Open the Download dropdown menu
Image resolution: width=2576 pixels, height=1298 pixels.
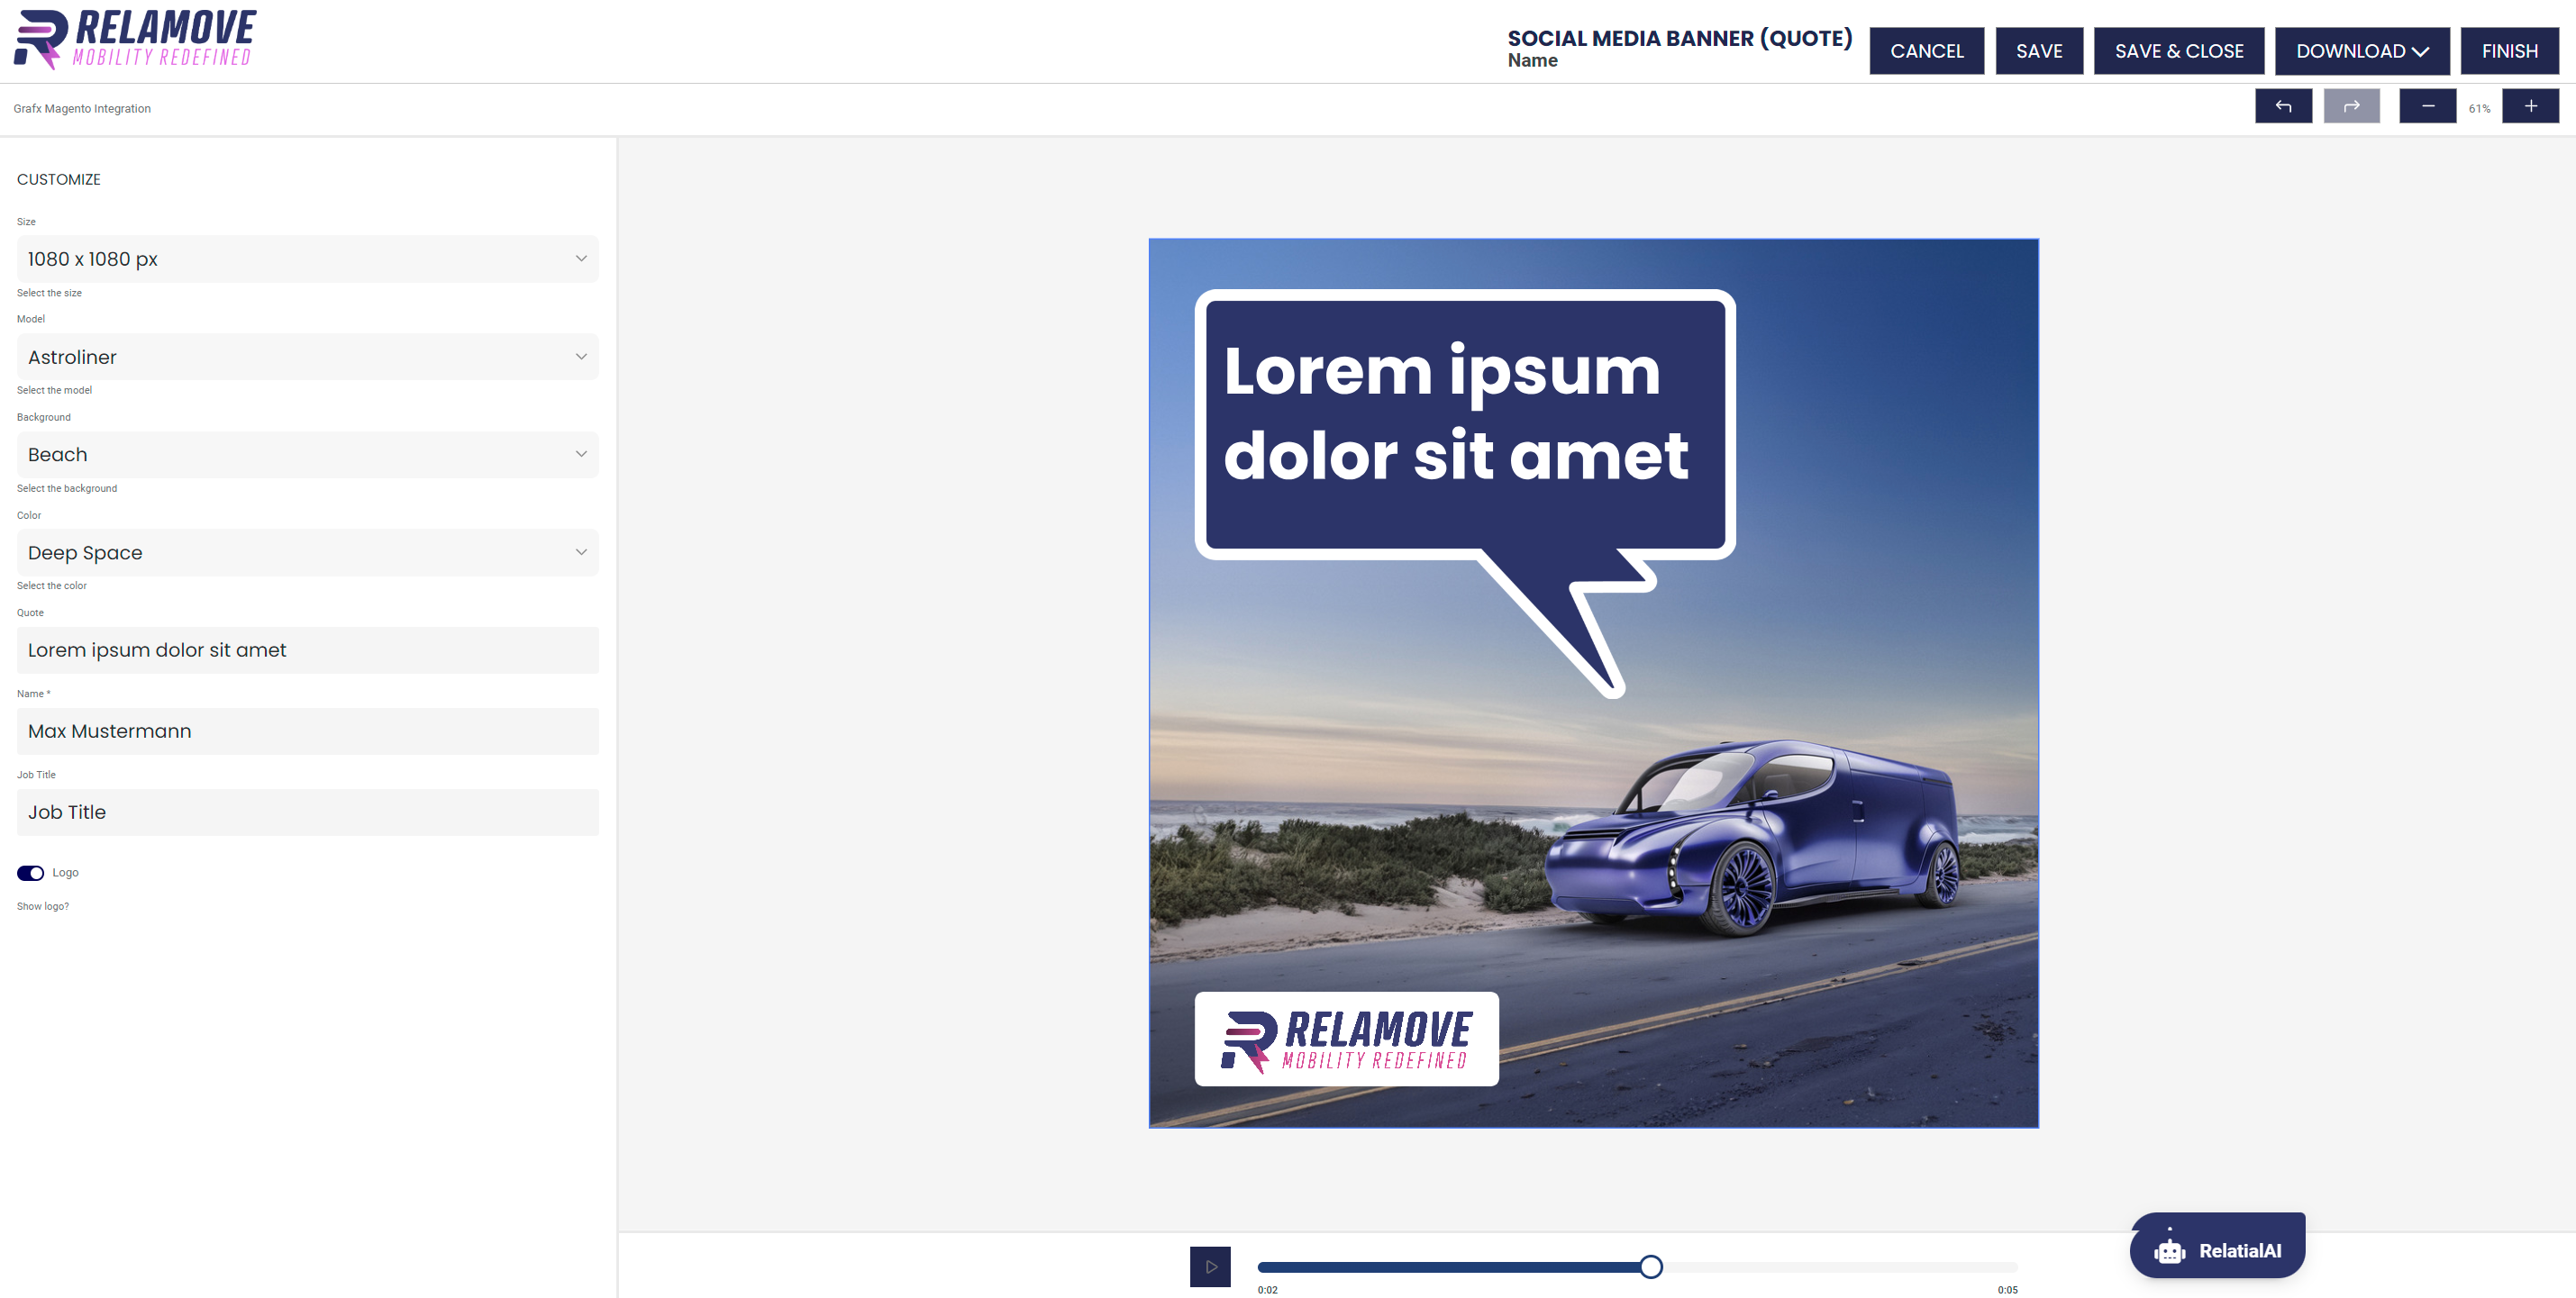tap(2361, 51)
